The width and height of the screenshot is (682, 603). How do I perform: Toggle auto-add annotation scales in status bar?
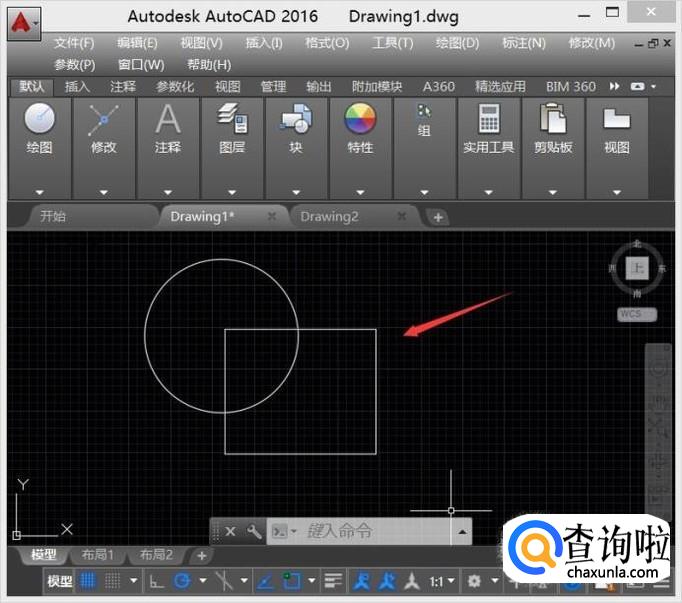tap(387, 581)
